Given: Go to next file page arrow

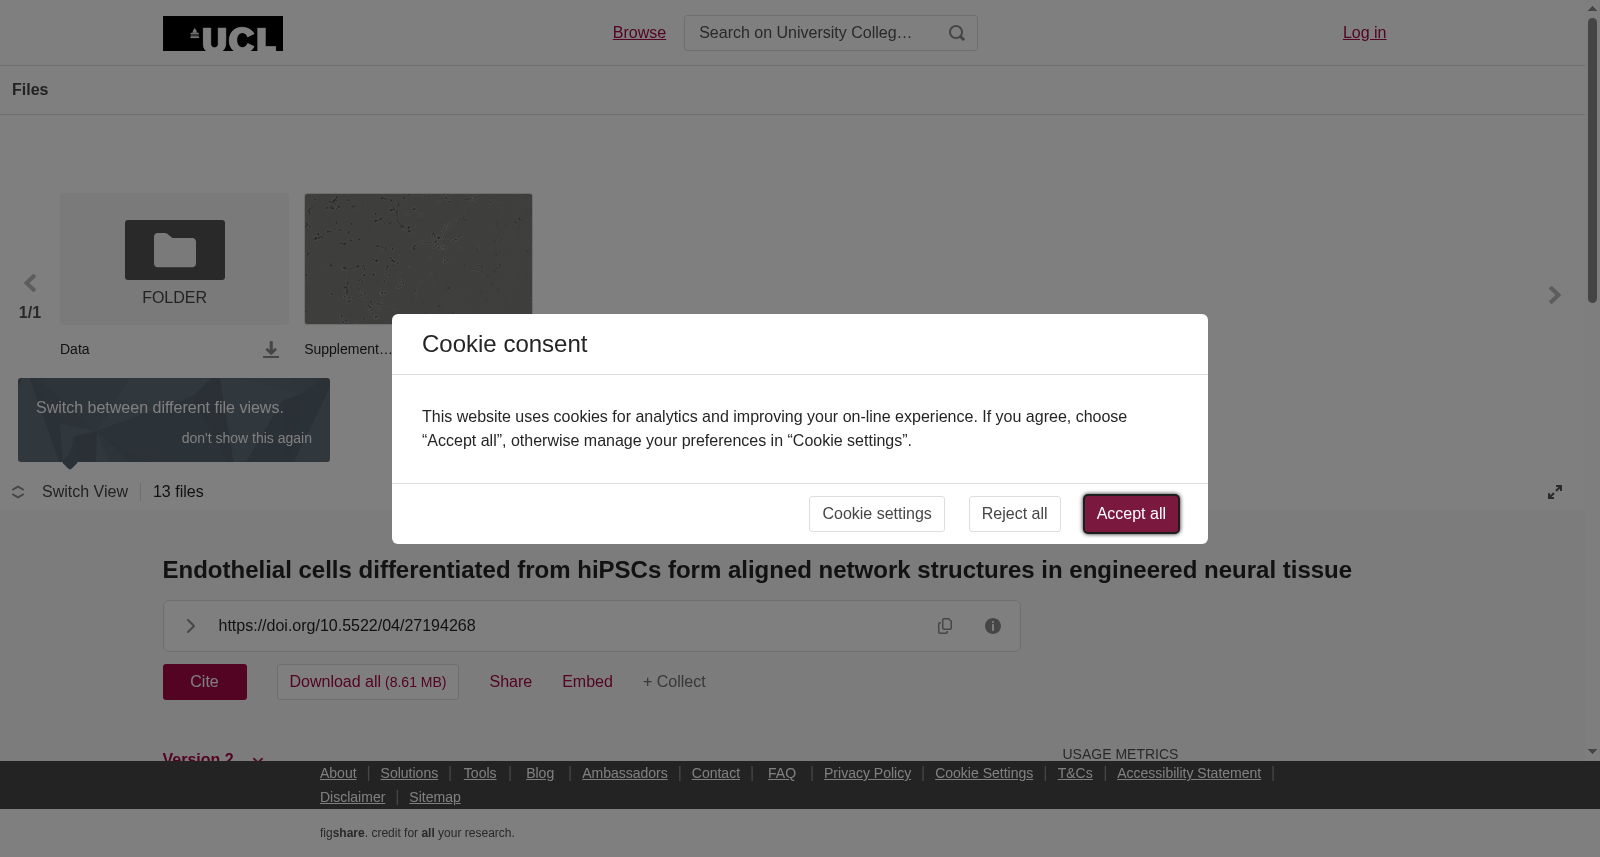Looking at the screenshot, I should [x=1554, y=295].
